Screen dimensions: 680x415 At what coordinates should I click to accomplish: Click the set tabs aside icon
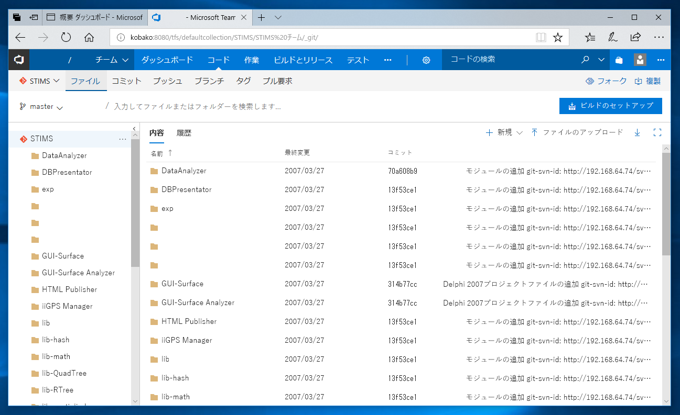click(x=33, y=17)
